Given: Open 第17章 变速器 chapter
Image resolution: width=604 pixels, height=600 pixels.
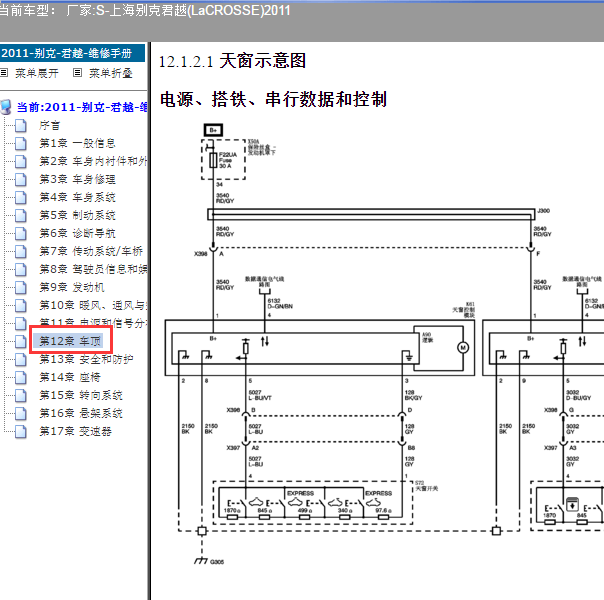Looking at the screenshot, I should pyautogui.click(x=76, y=431).
